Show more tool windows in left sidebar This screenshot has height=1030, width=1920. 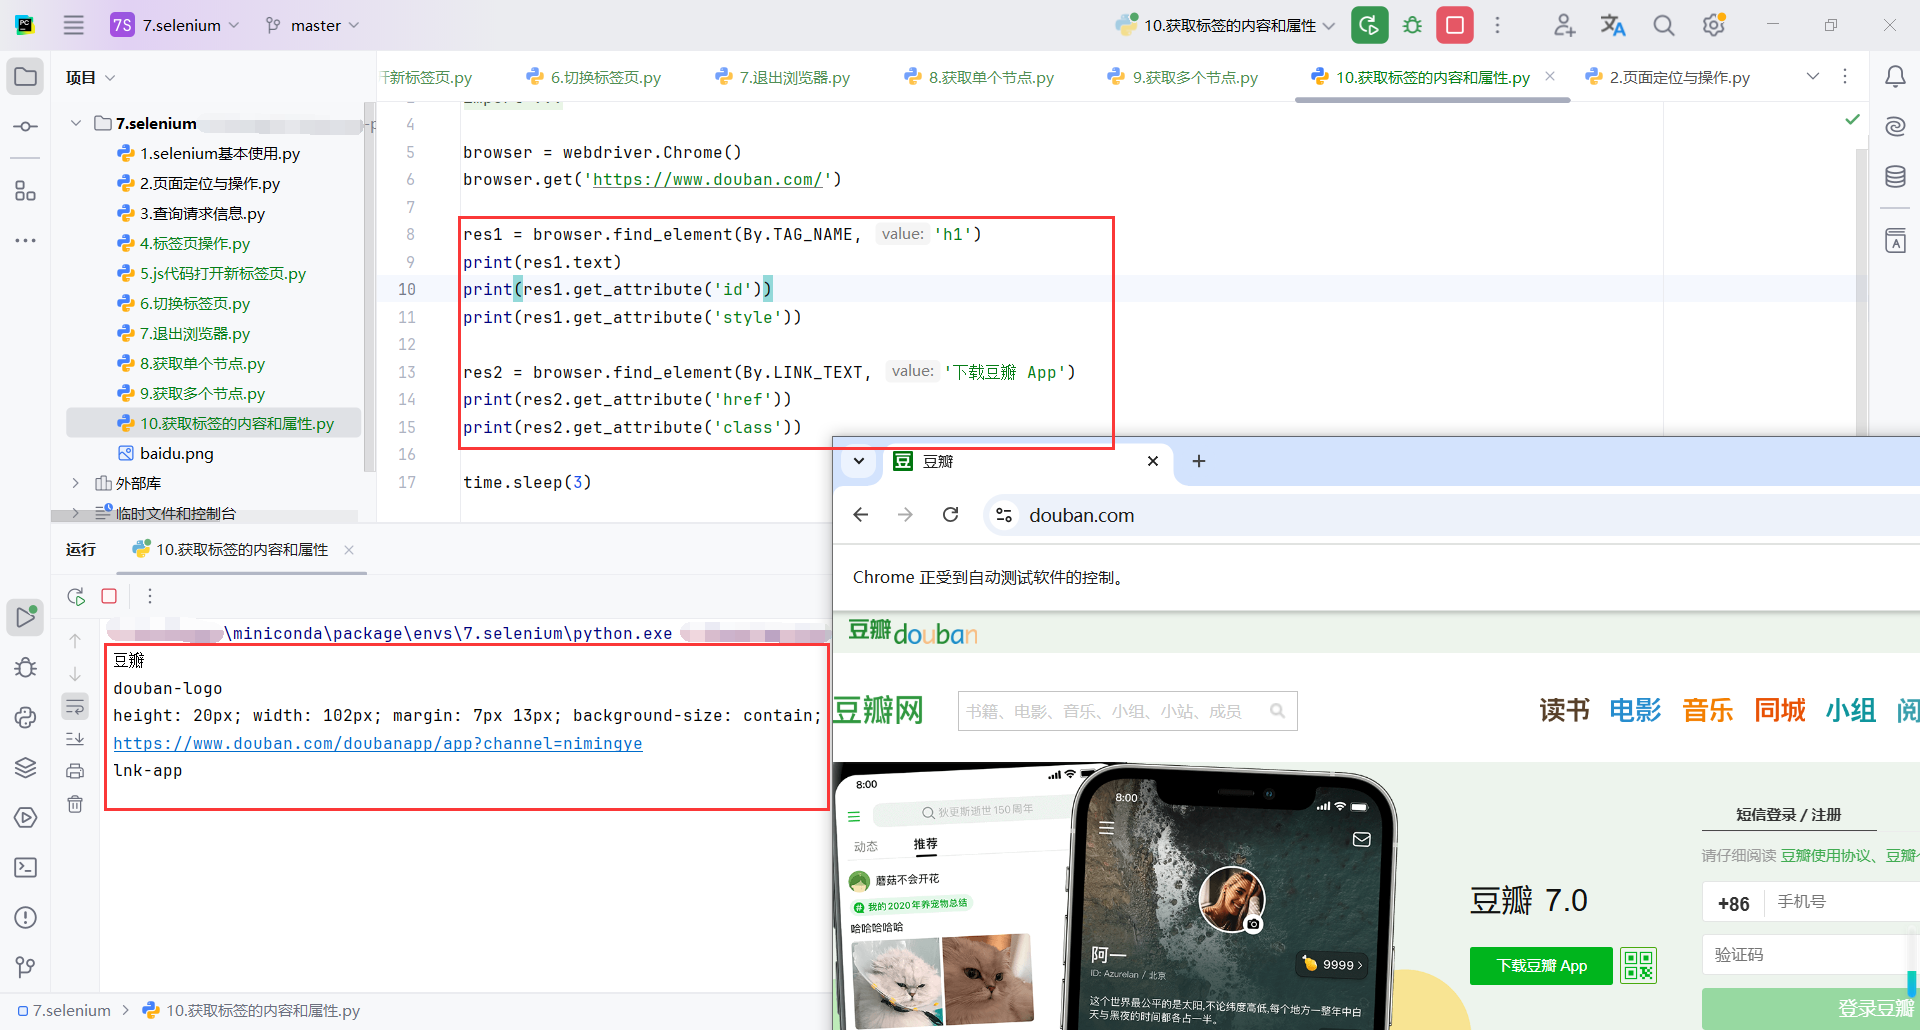[25, 241]
